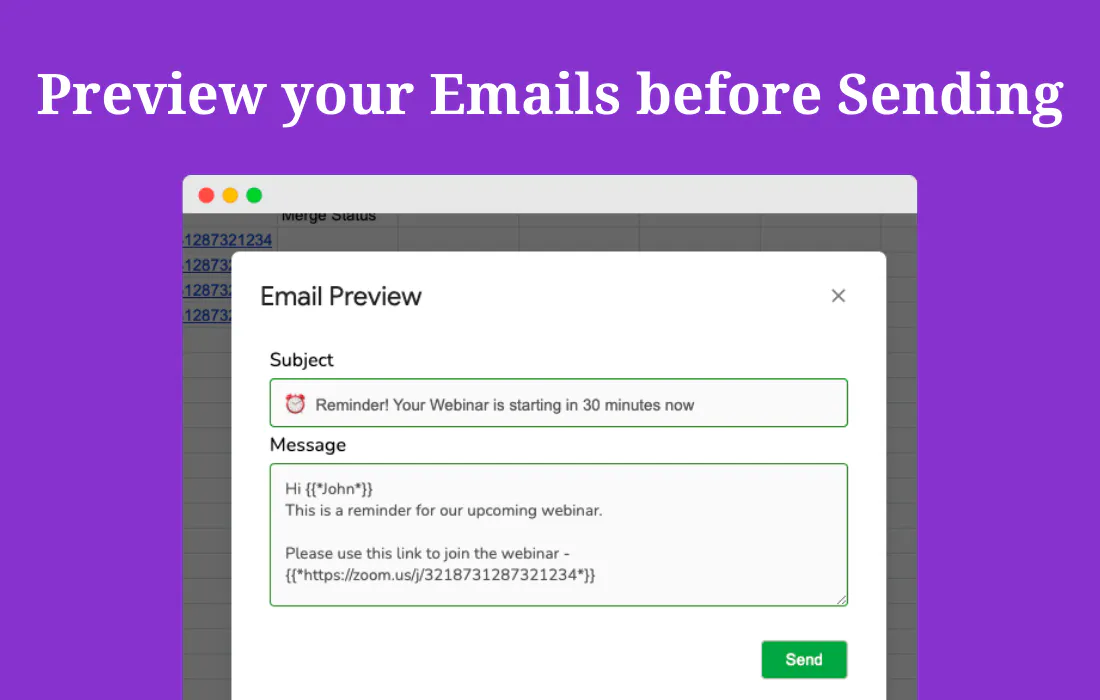Click the third truncated number link
The image size is (1100, 700).
pos(207,290)
